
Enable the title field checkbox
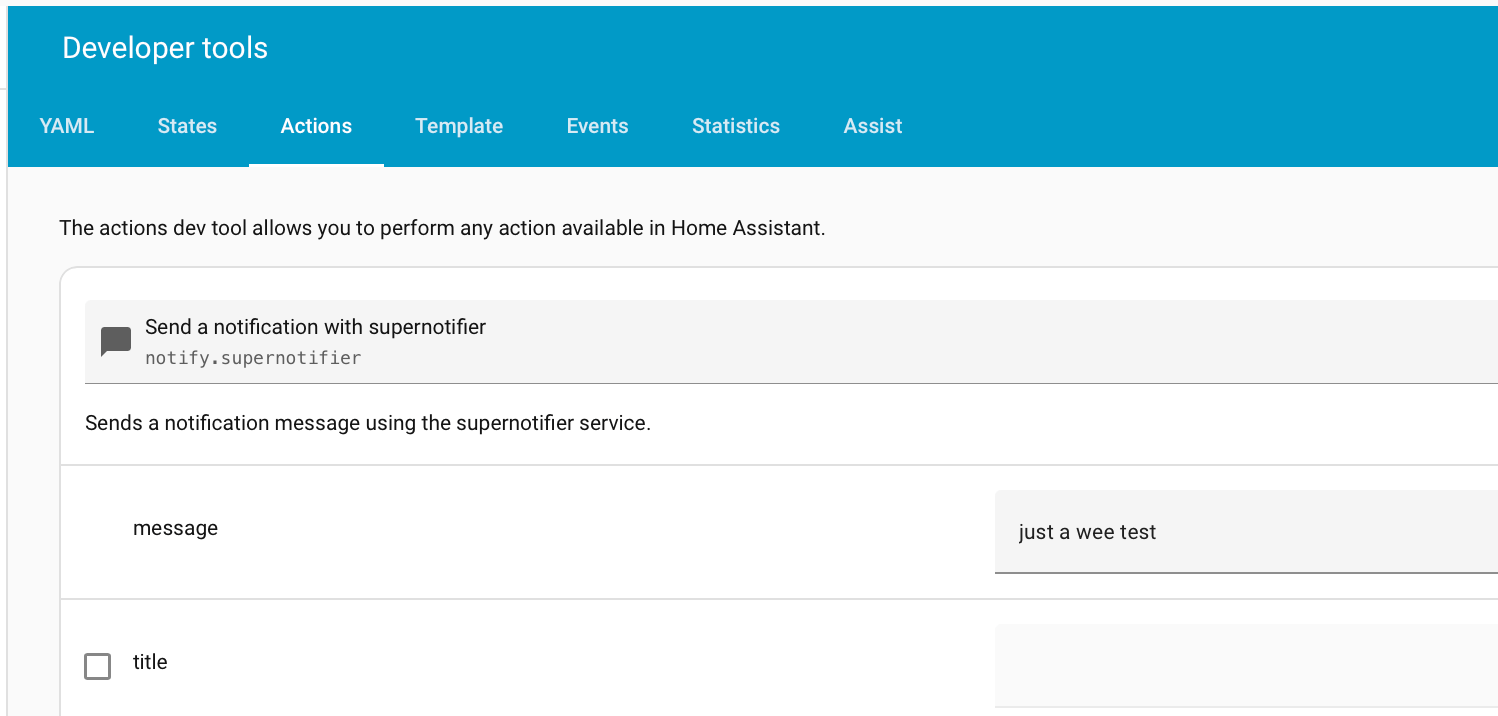pyautogui.click(x=97, y=666)
